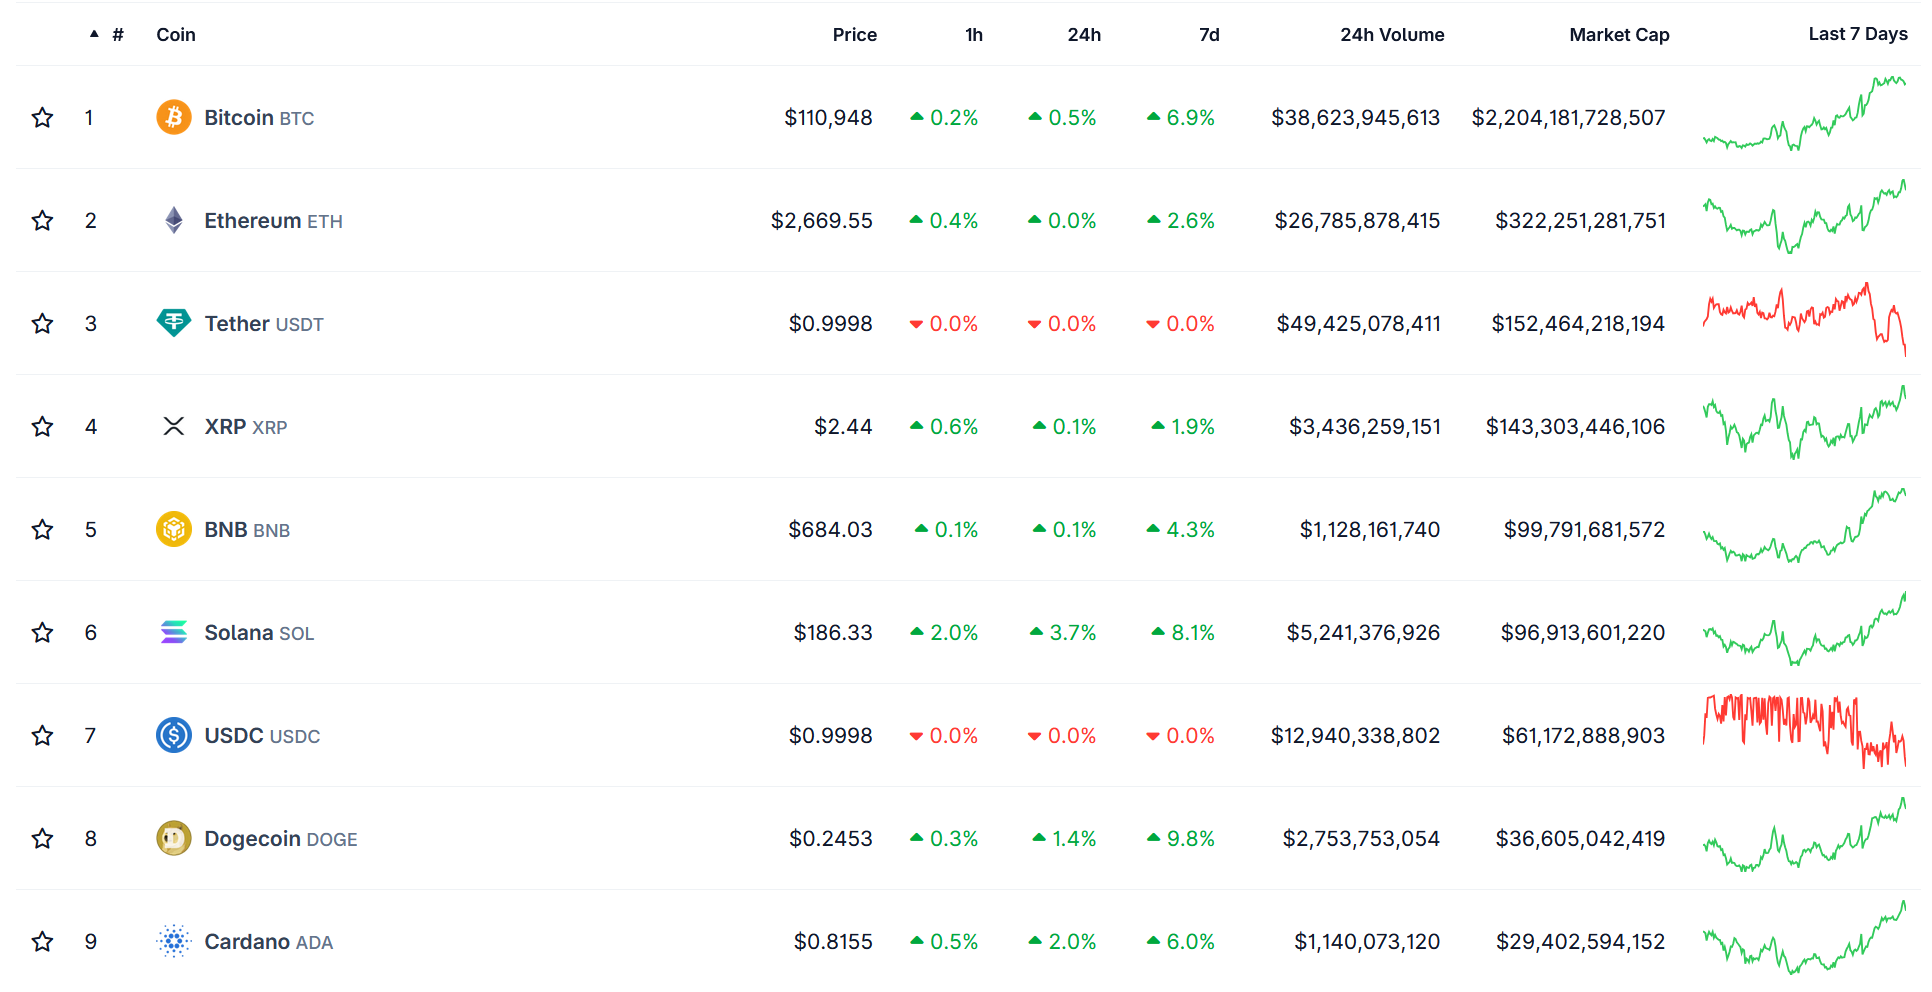
Task: Click Ethereum market cap $322,251,281,751
Action: (1580, 221)
